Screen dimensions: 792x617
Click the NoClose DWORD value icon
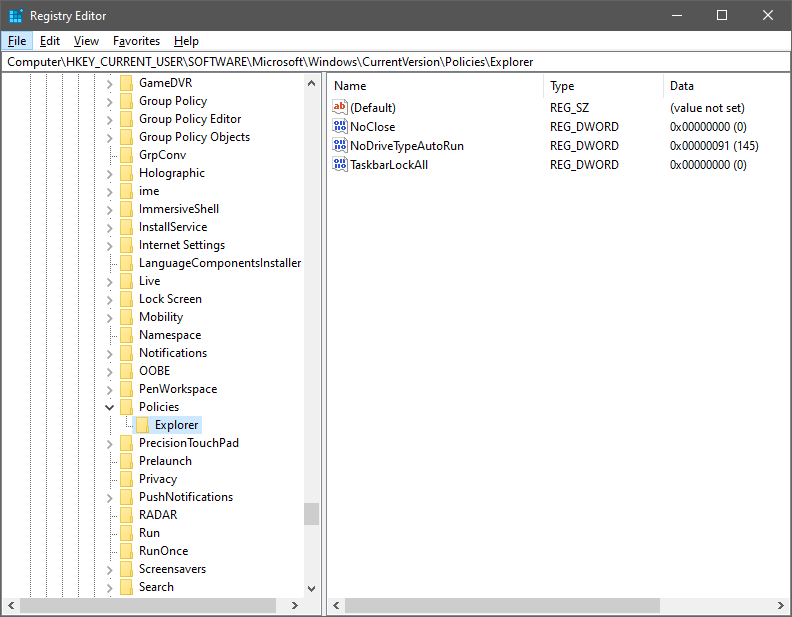point(340,127)
